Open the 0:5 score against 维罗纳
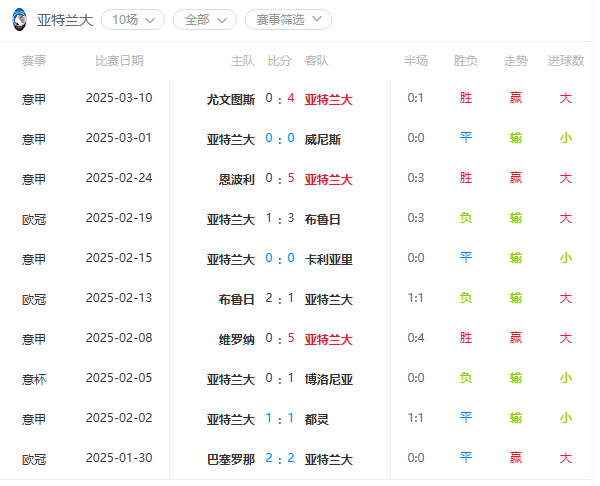Screen dimensions: 600x486 click(280, 338)
